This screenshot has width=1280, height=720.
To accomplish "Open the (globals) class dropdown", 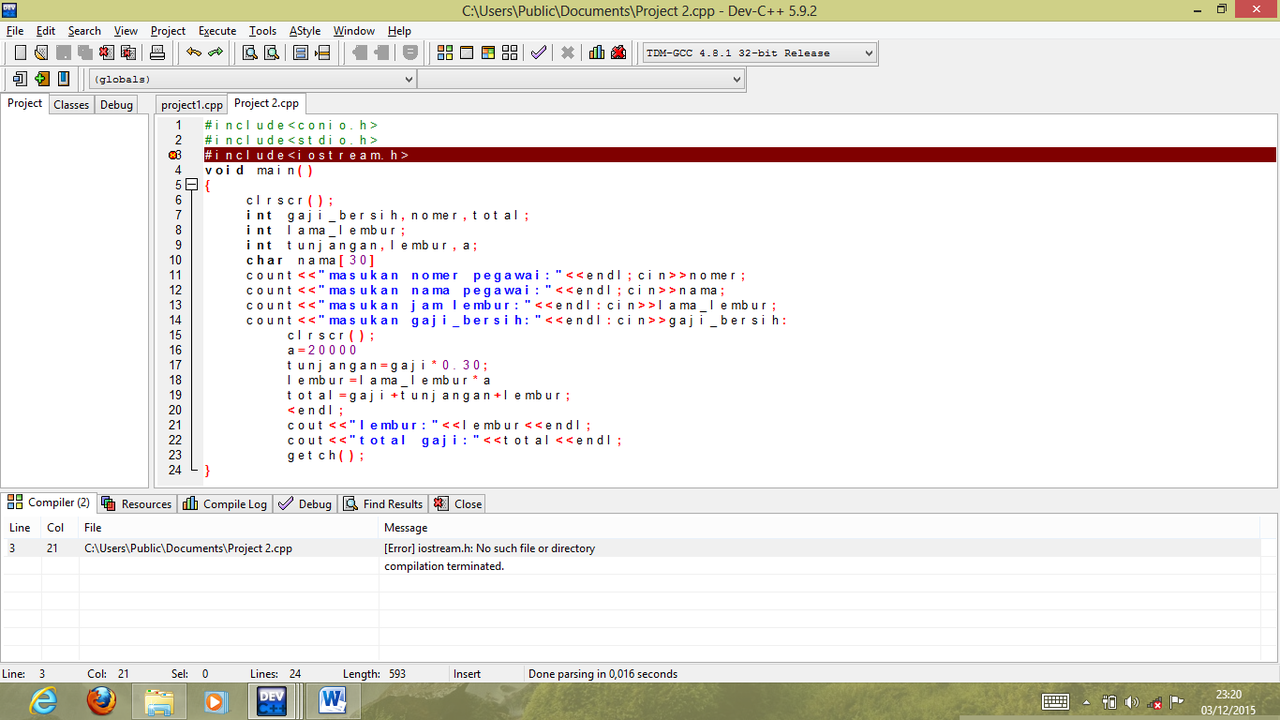I will click(253, 79).
